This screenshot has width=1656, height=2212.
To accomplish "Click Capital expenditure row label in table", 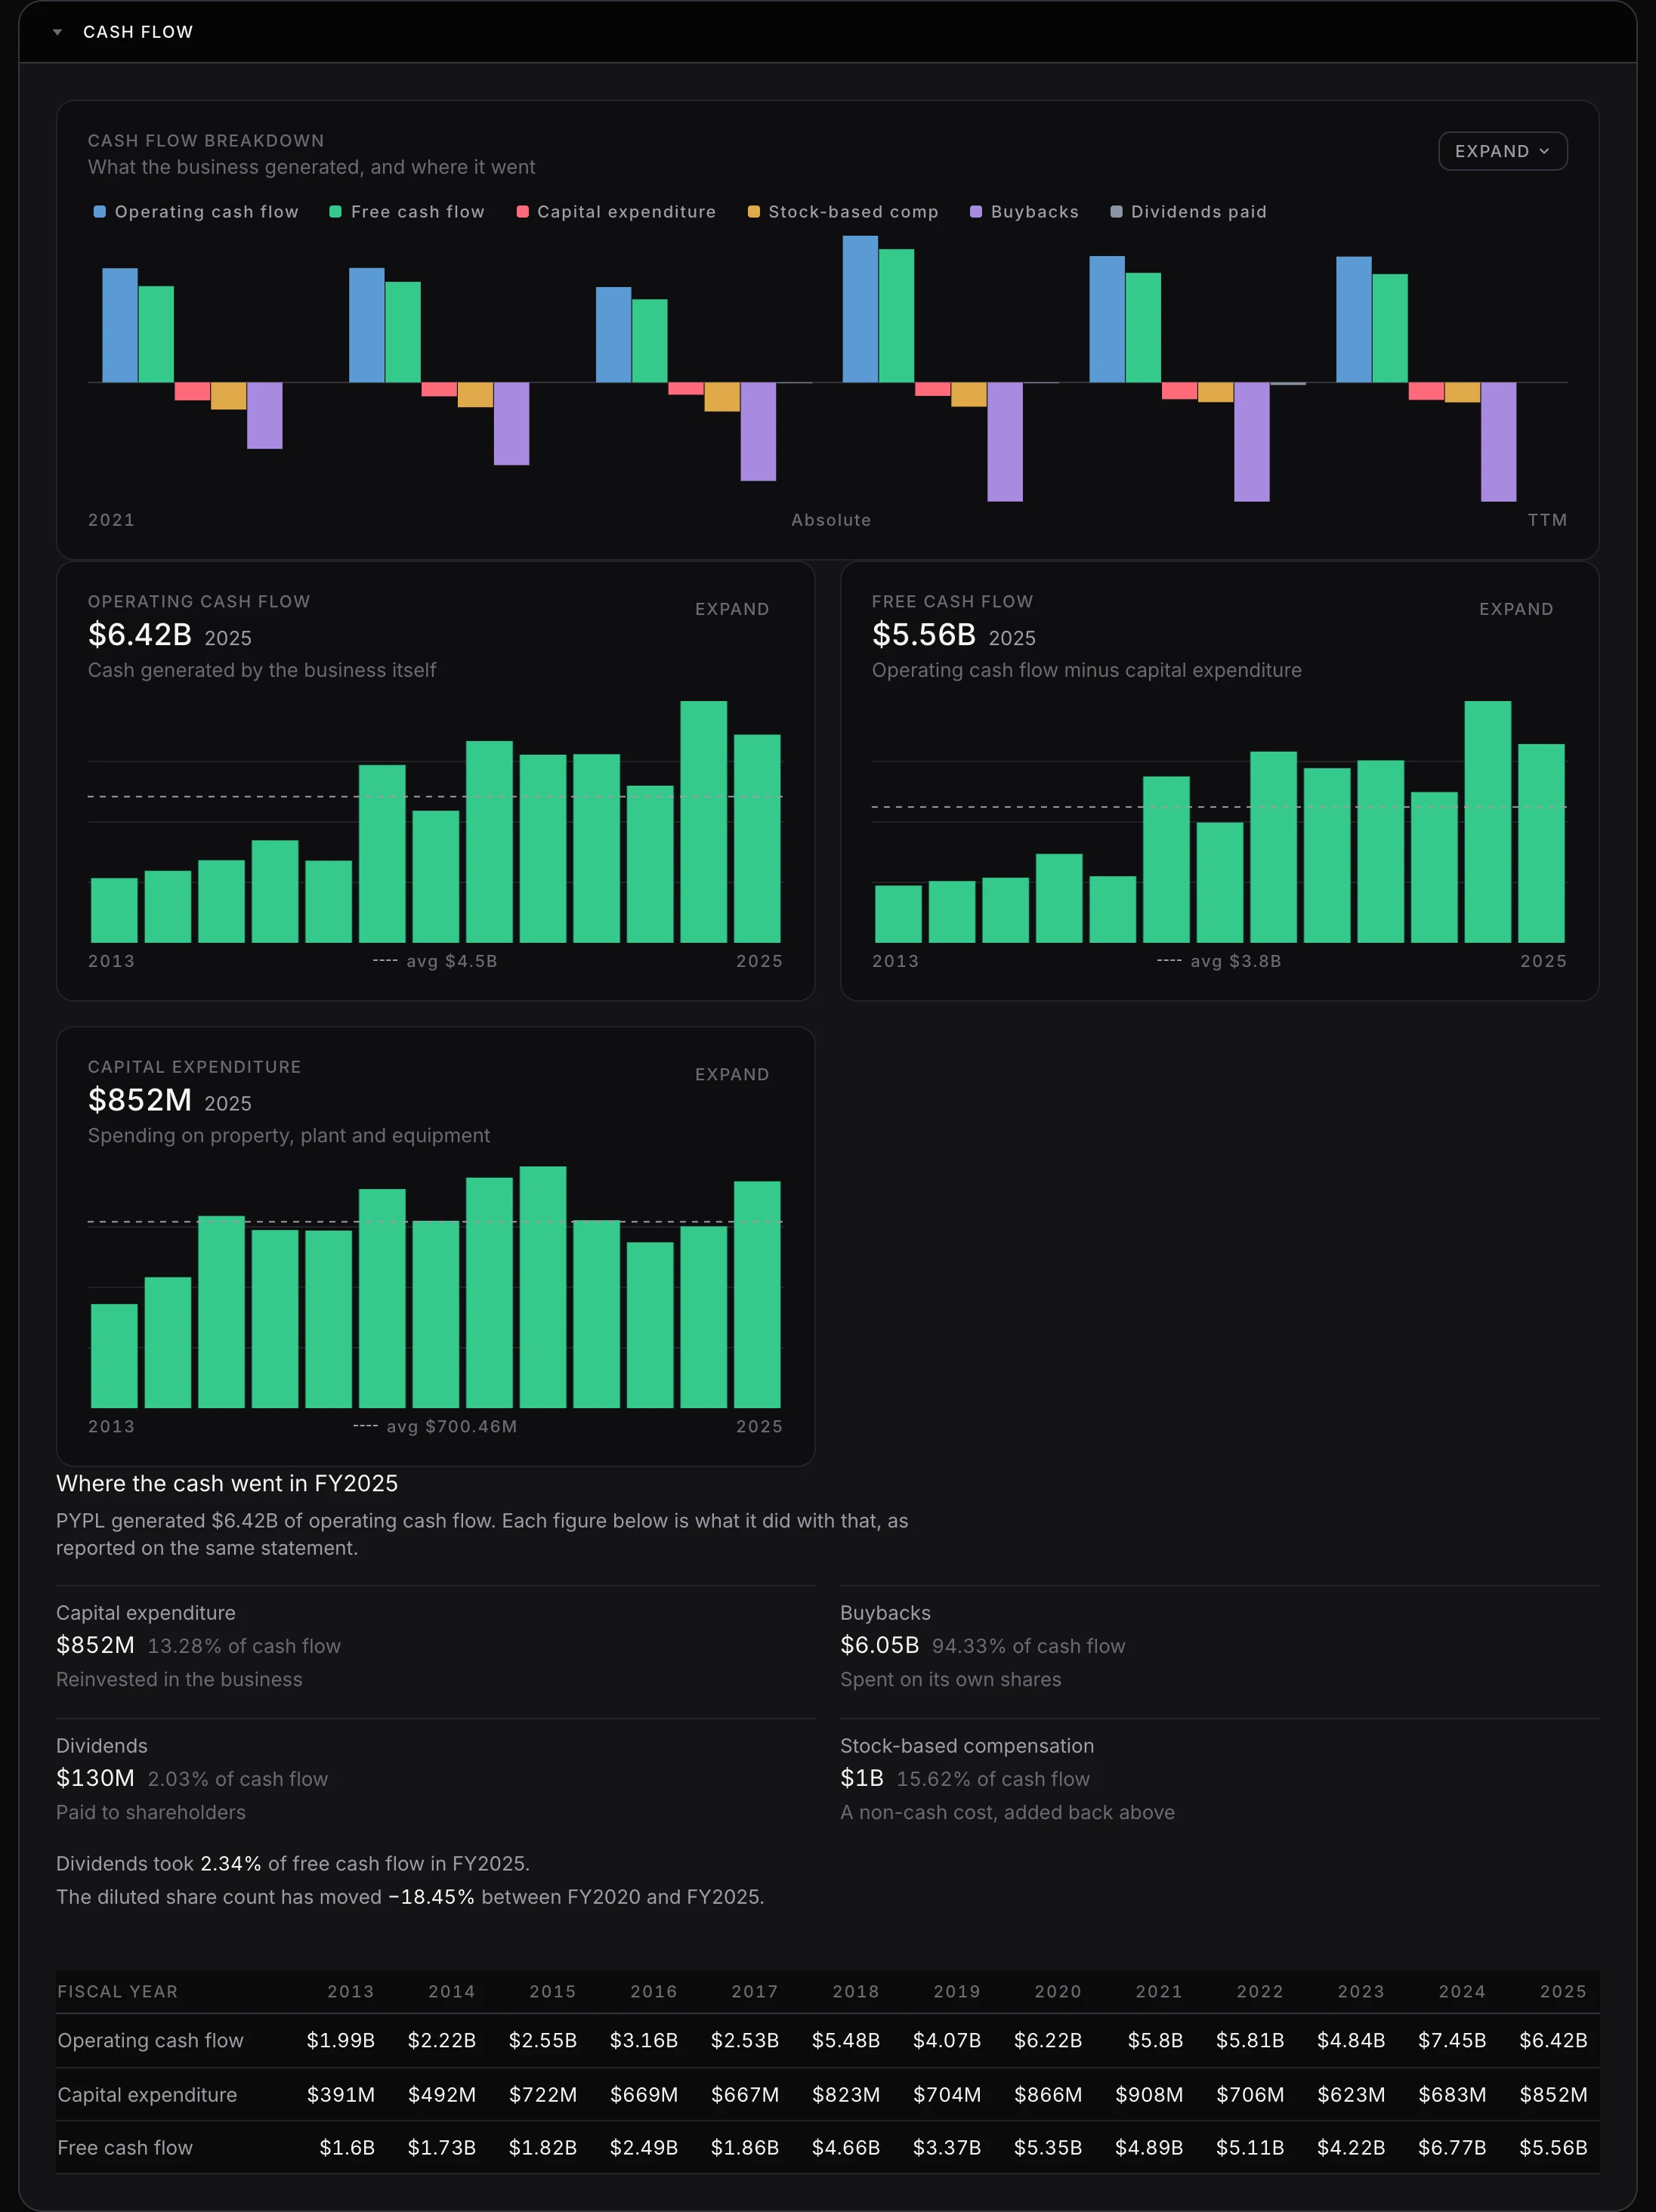I will [147, 2094].
